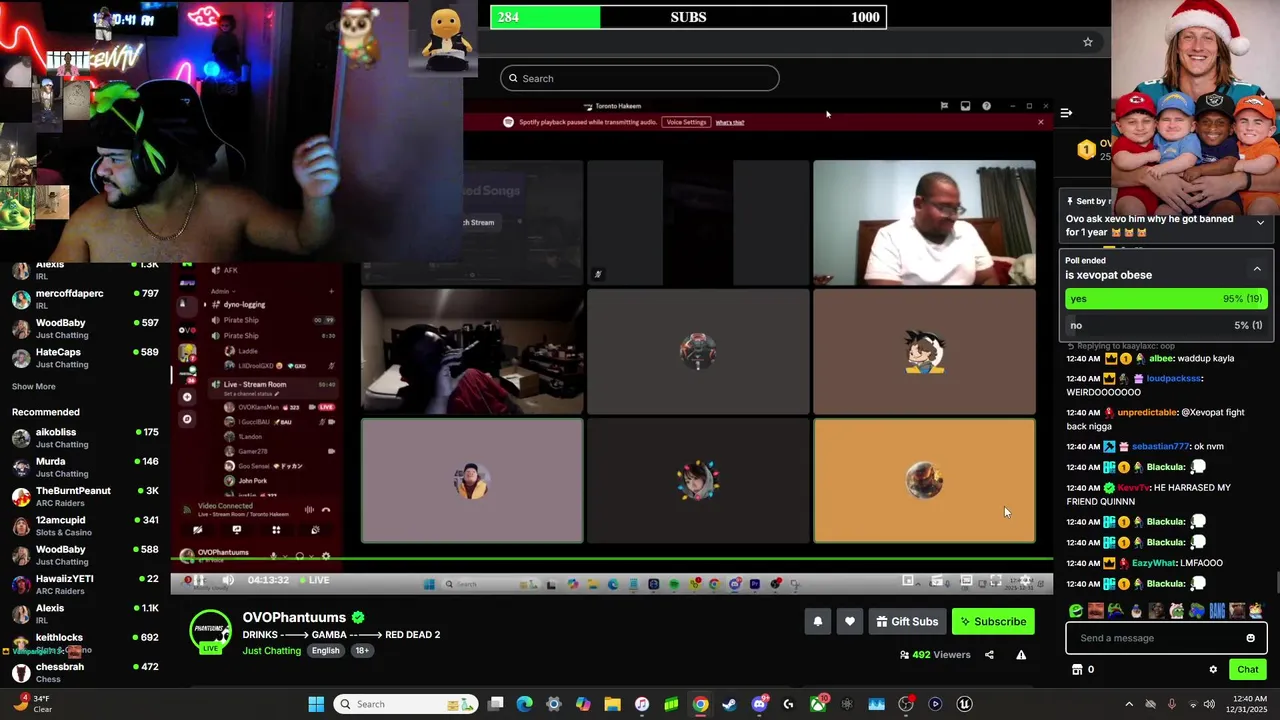Click username 'EazyWhat' in chat

coord(1154,563)
